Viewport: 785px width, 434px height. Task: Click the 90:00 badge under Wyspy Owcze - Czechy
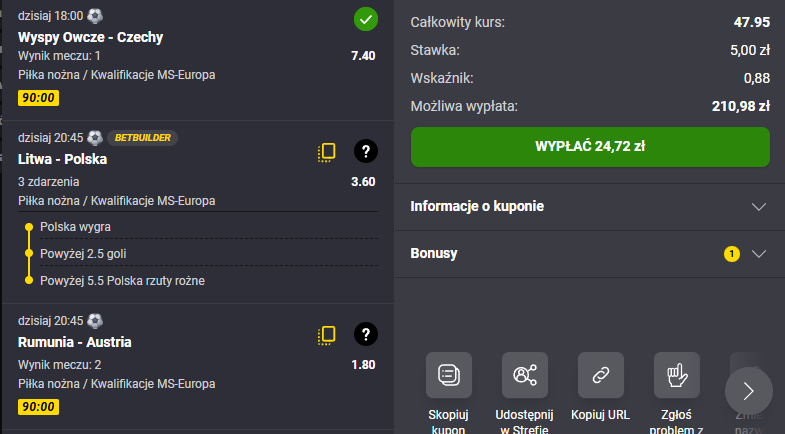coord(38,98)
